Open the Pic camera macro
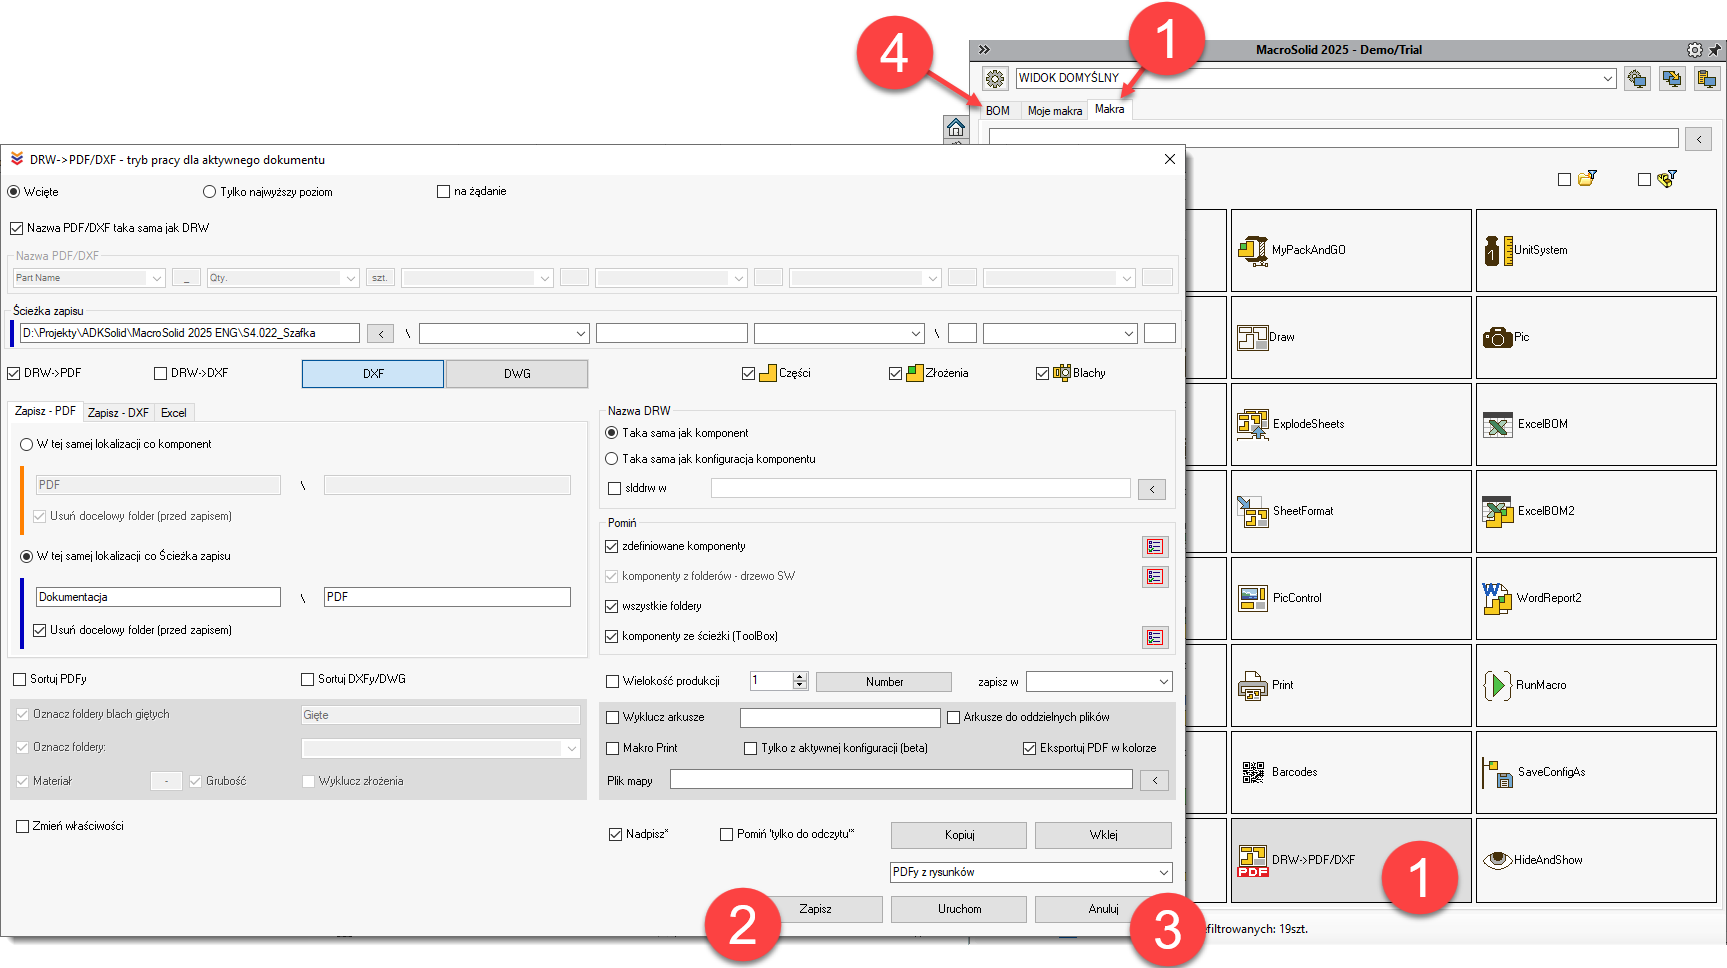Screen dimensions: 1727x968 pos(1596,337)
